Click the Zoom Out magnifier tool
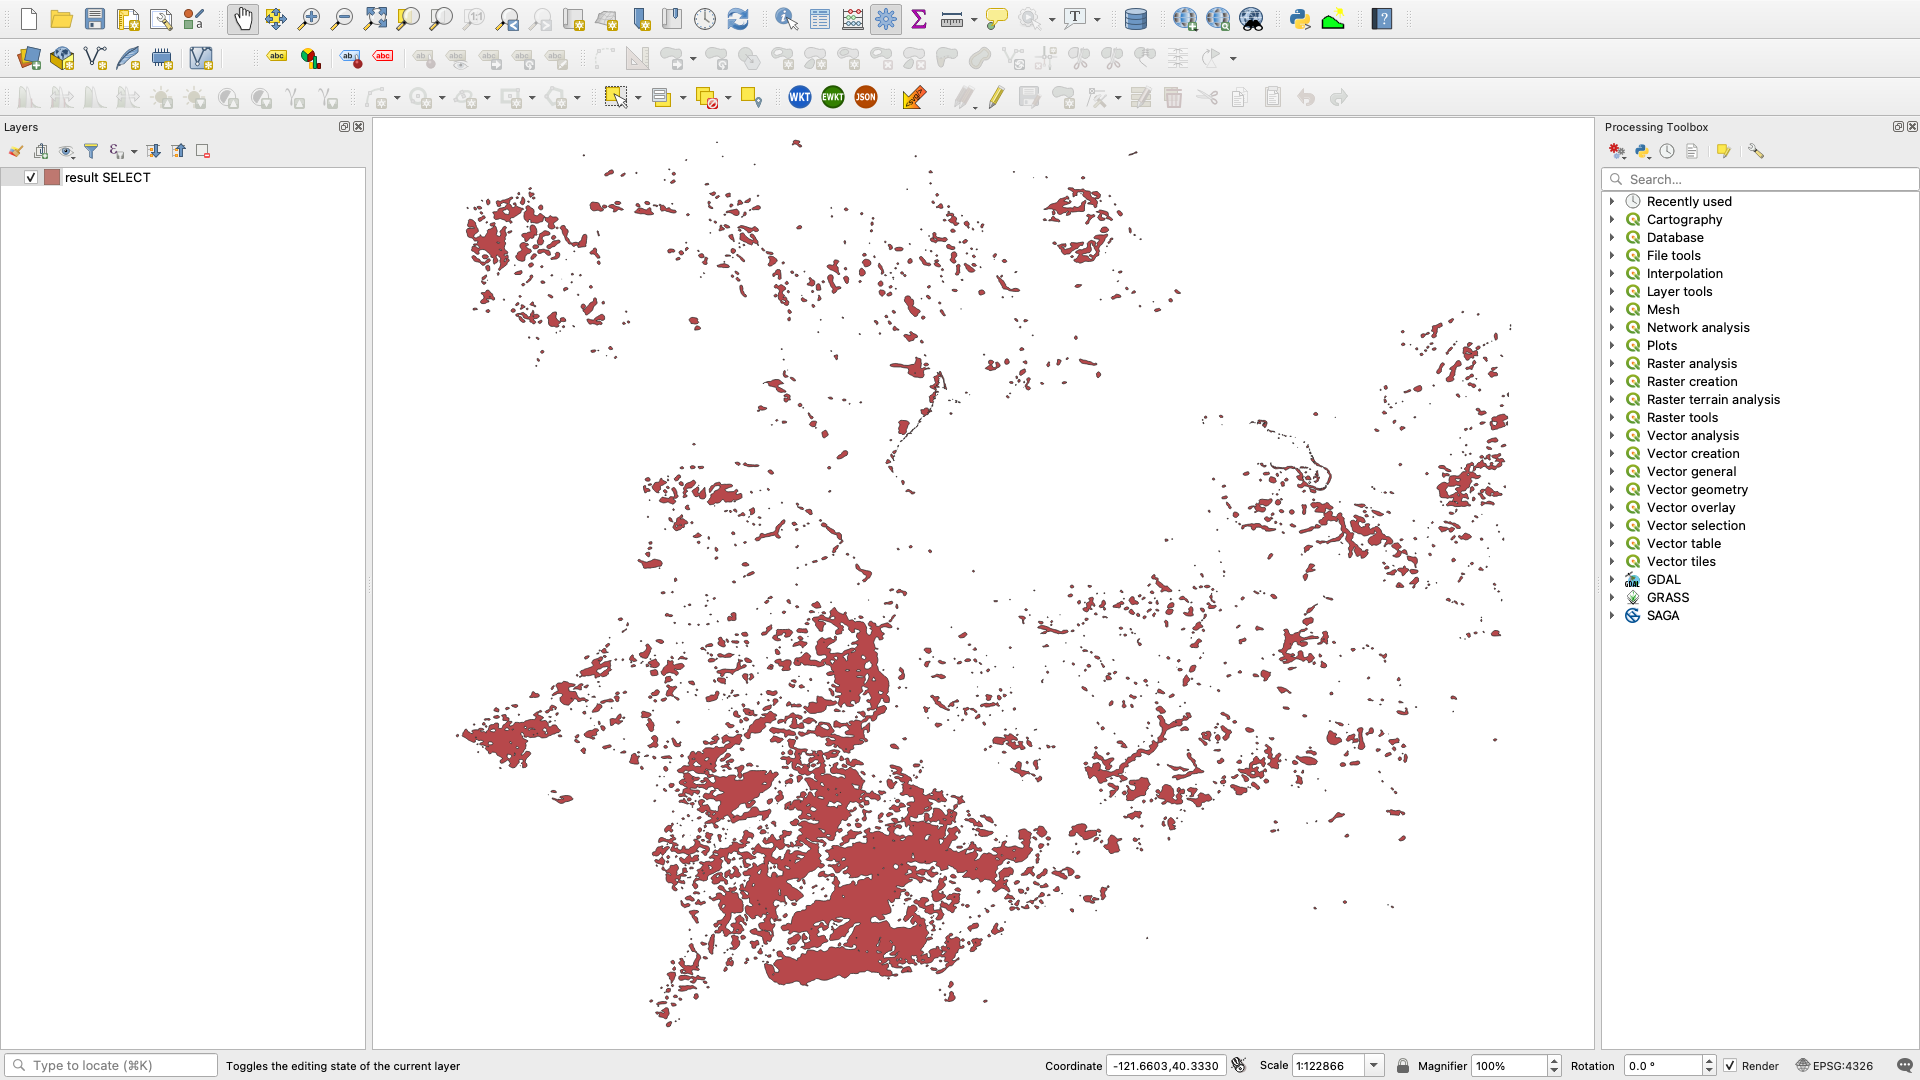Image resolution: width=1920 pixels, height=1080 pixels. point(342,19)
